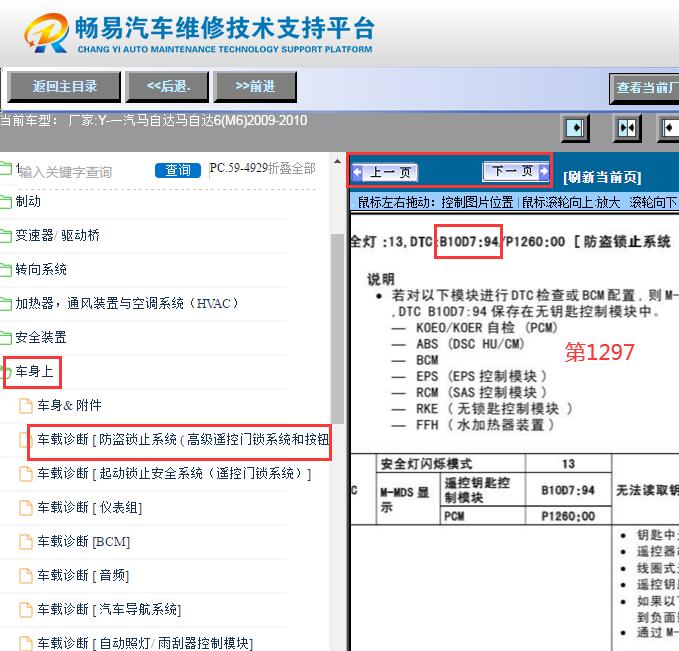Open 车载诊断 [防盗锁止系统 document
679x651 pixels.
(x=183, y=439)
